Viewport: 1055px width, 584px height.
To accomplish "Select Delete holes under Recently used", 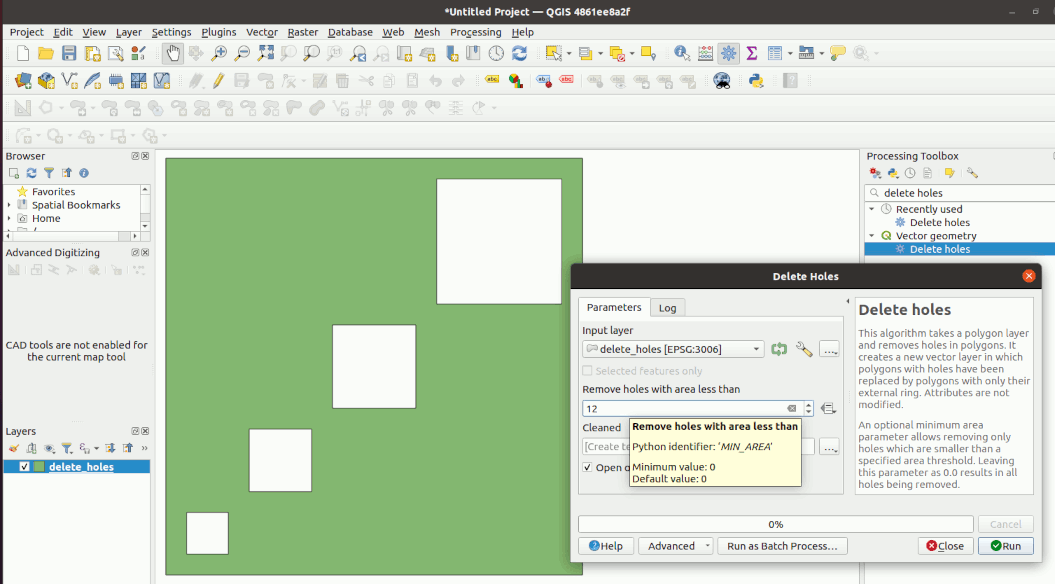I will (939, 222).
